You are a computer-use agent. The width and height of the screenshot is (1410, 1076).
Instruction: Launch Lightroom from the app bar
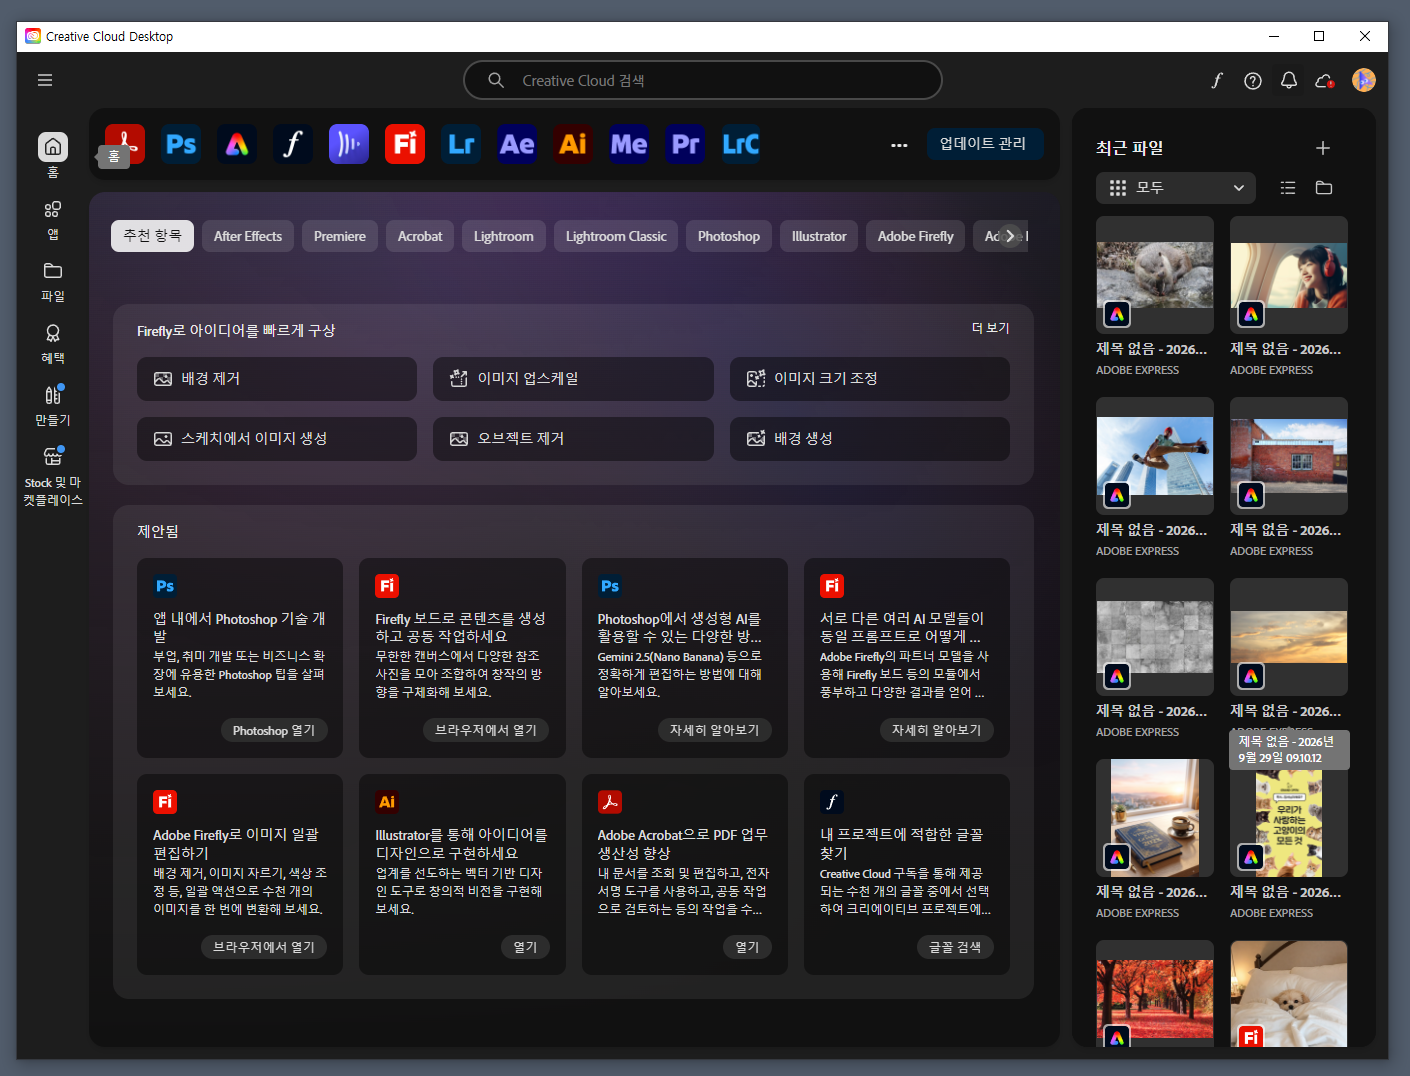pyautogui.click(x=461, y=144)
